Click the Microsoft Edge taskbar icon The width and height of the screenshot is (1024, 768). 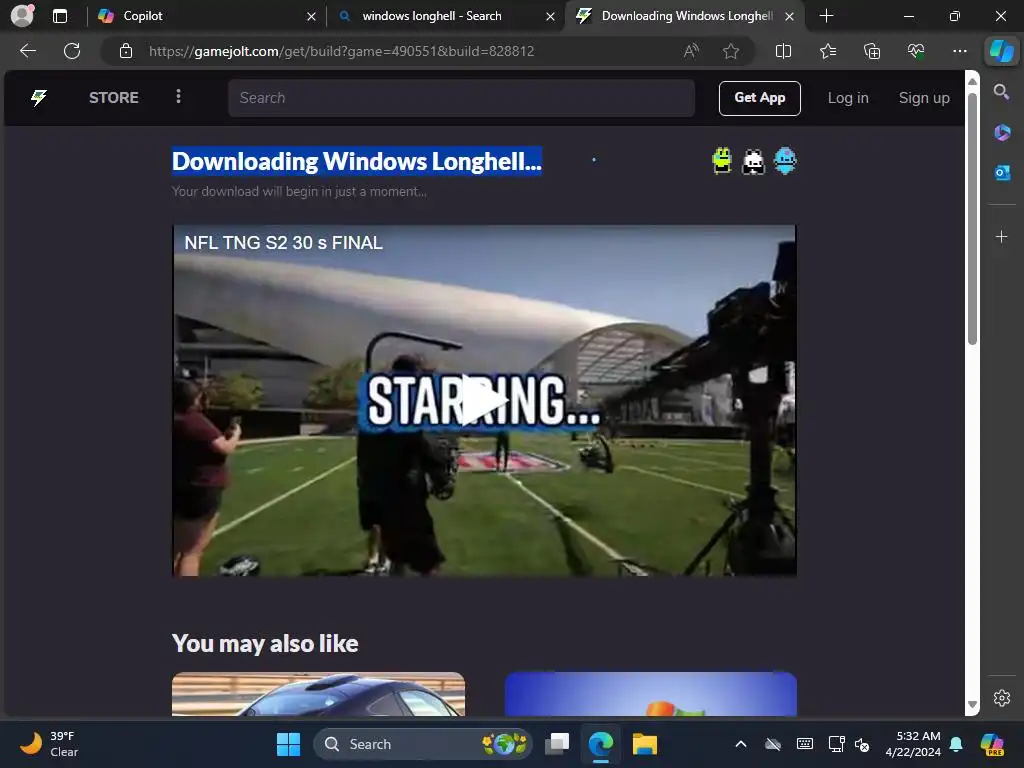(x=600, y=744)
